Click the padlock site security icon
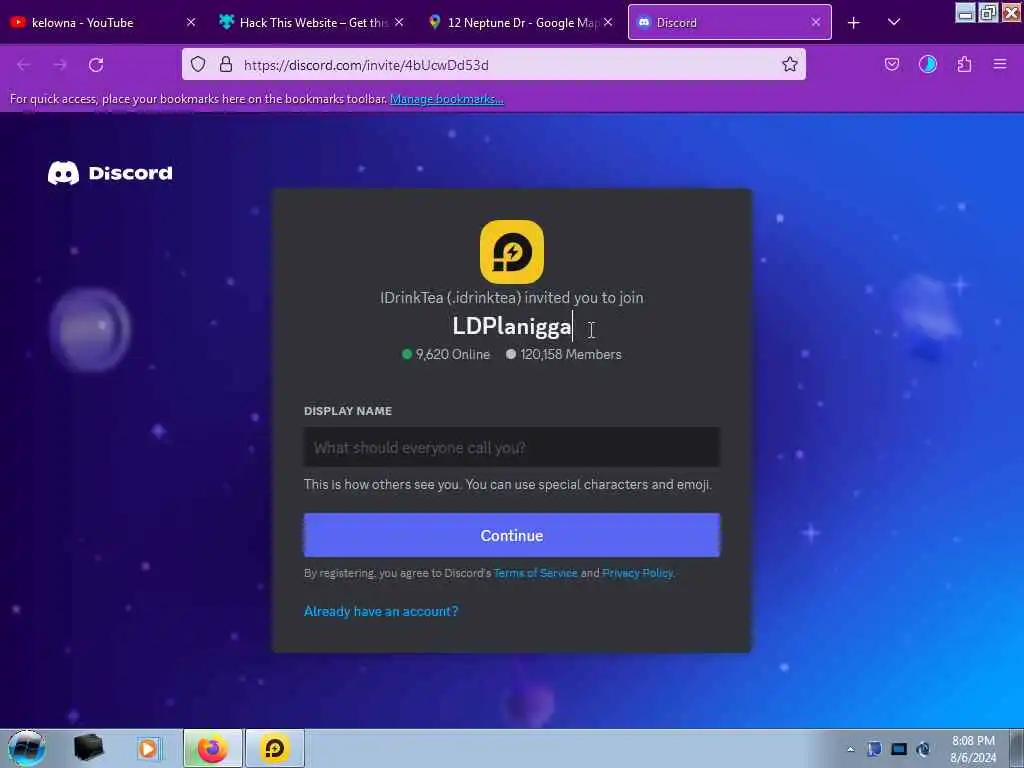The height and width of the screenshot is (768, 1024). [x=226, y=64]
